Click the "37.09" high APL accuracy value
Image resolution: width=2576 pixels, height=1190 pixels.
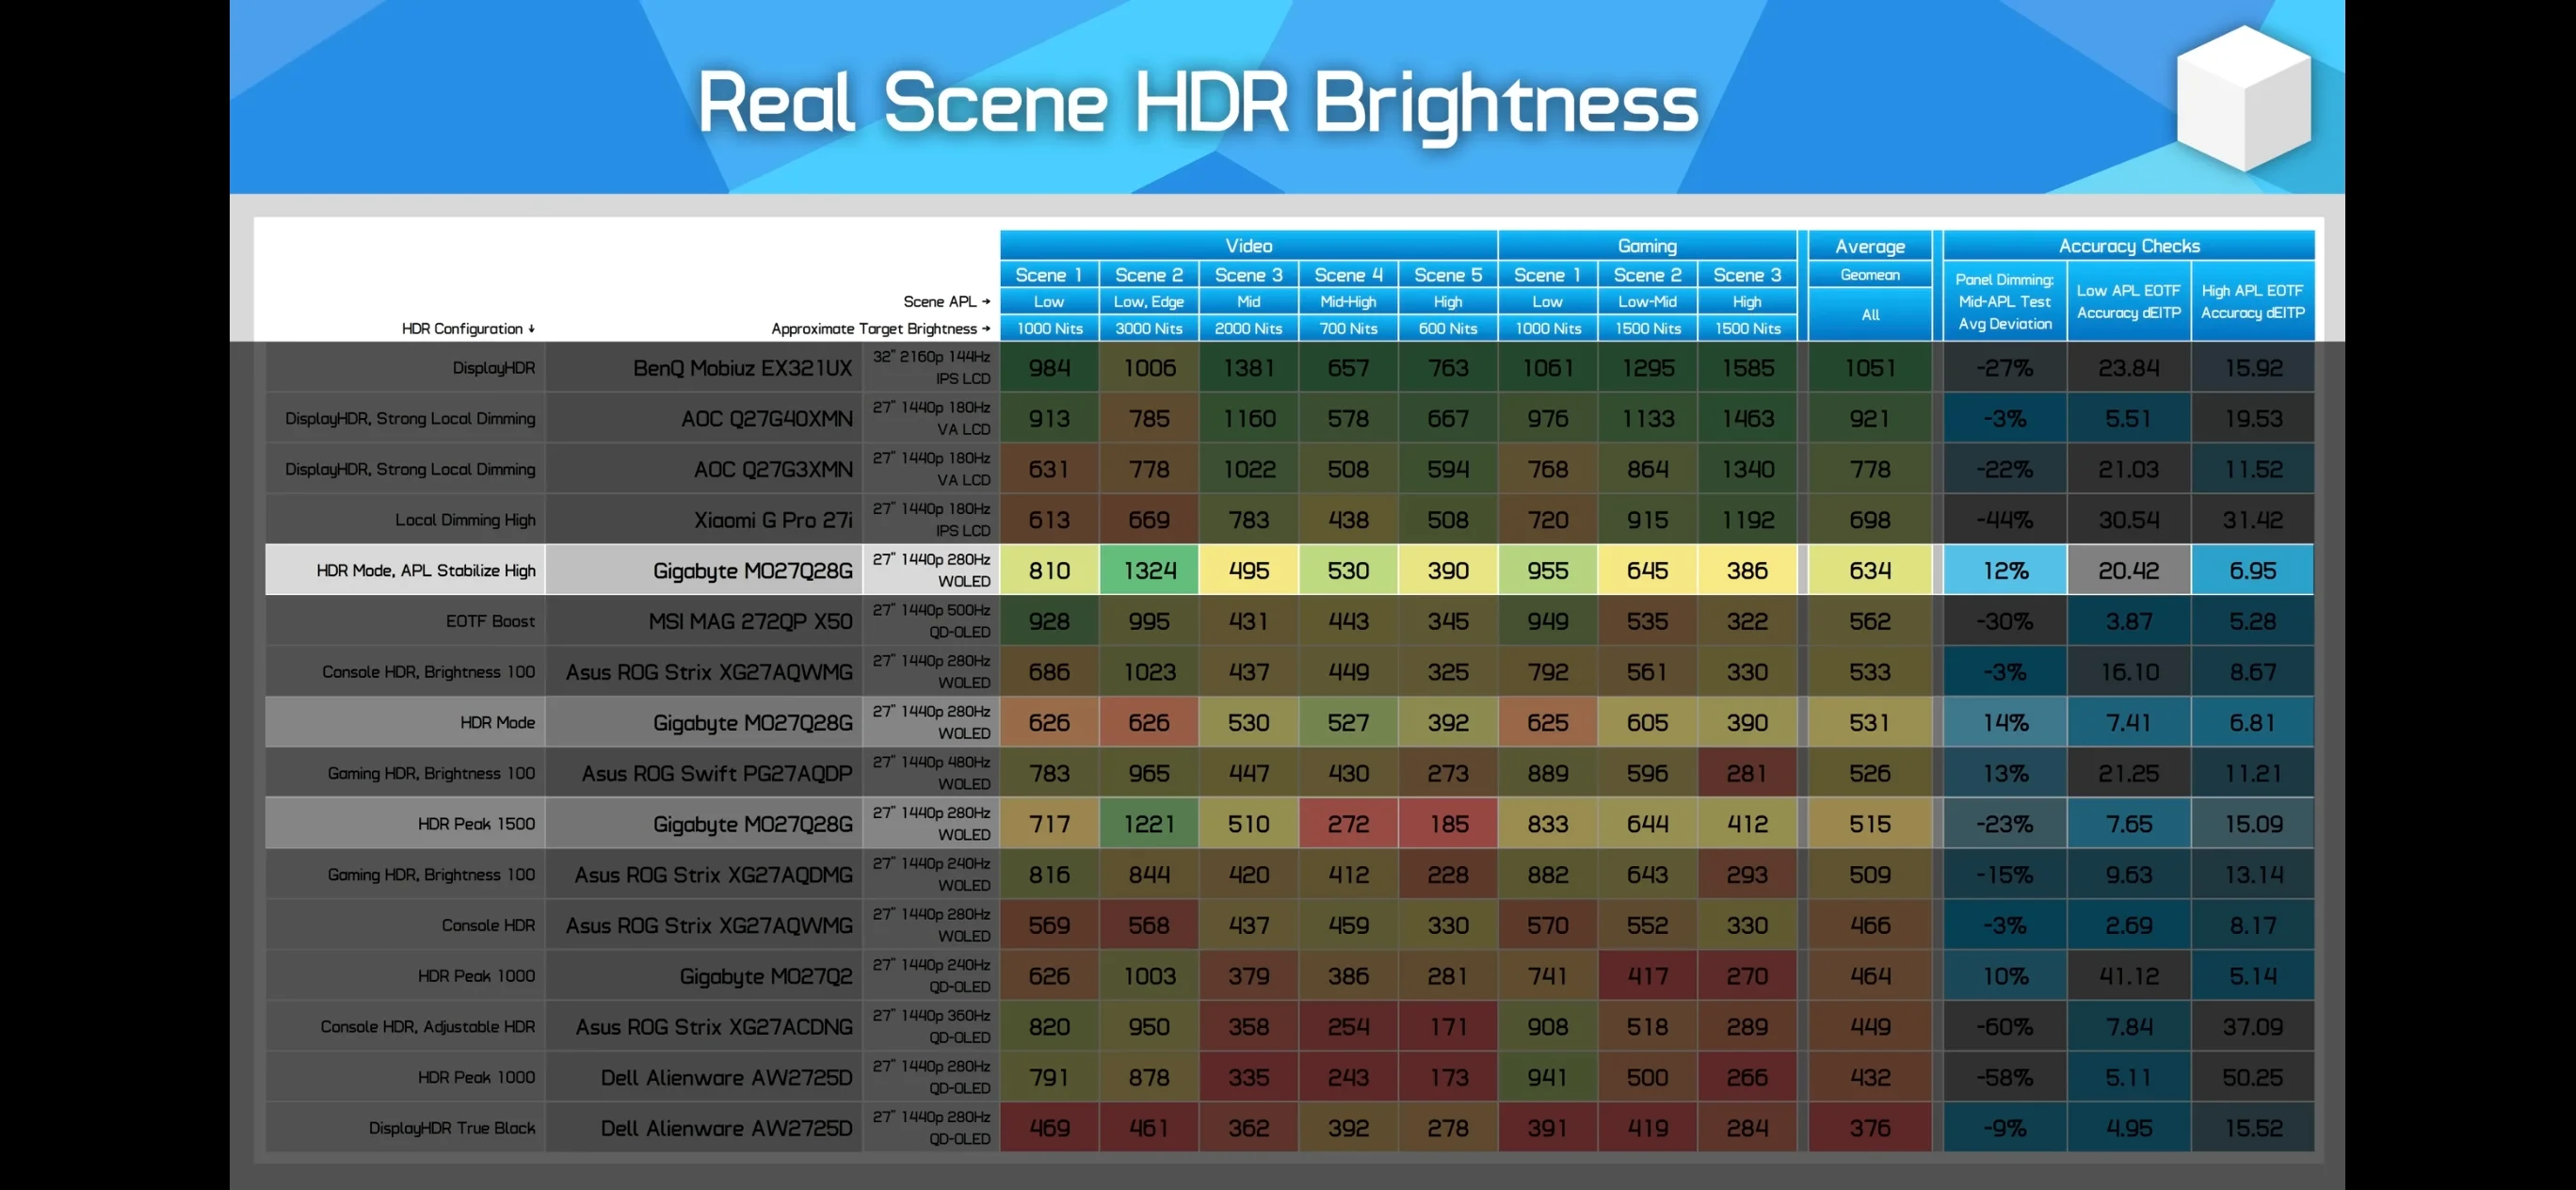tap(2252, 1027)
